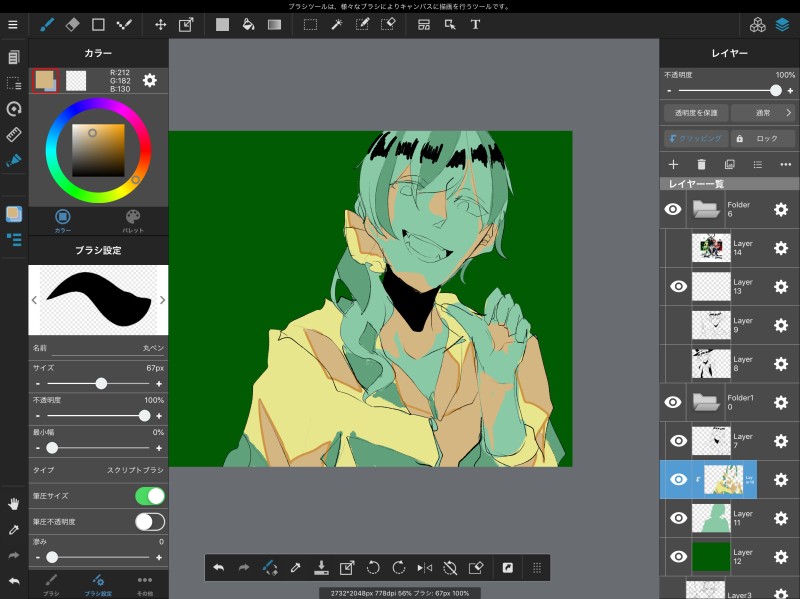Click the 透明度を保護 button

pos(695,113)
